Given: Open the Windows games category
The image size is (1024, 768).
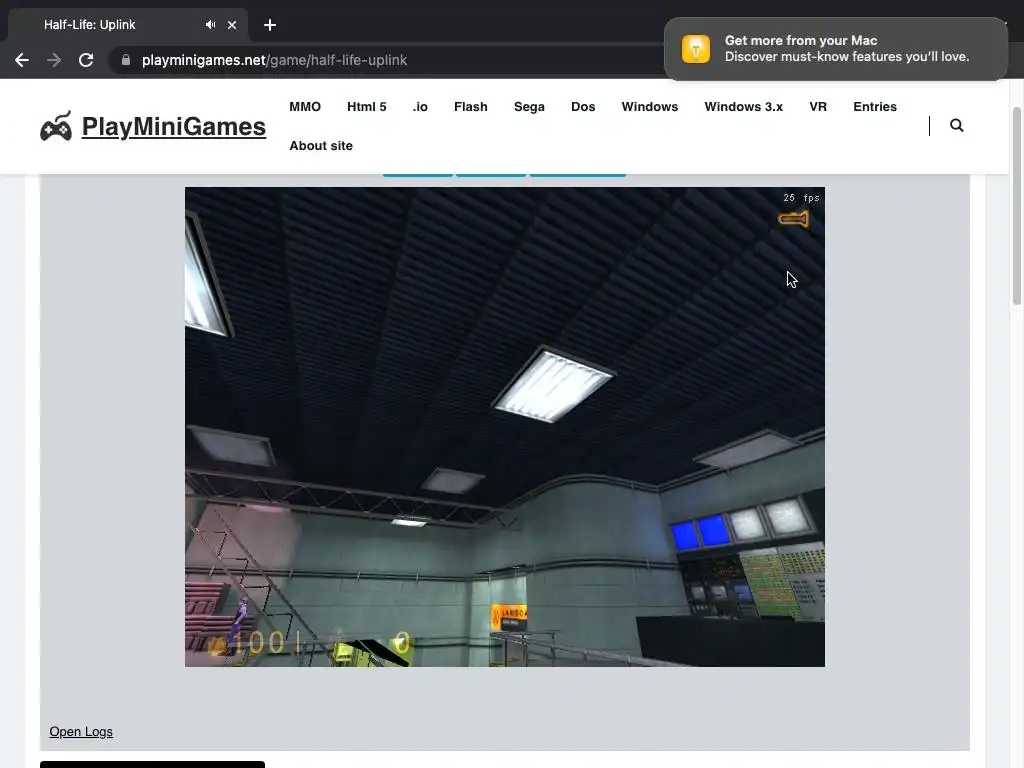Looking at the screenshot, I should (x=650, y=106).
